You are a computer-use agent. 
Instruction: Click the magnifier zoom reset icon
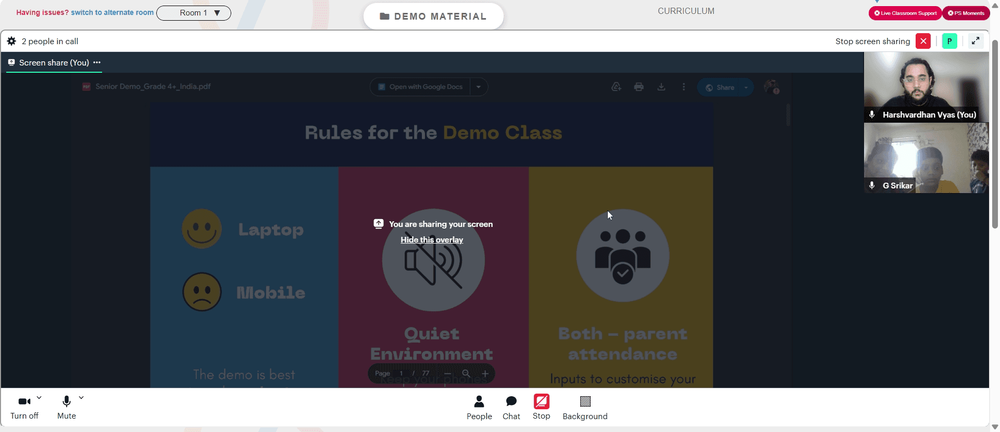(x=466, y=374)
